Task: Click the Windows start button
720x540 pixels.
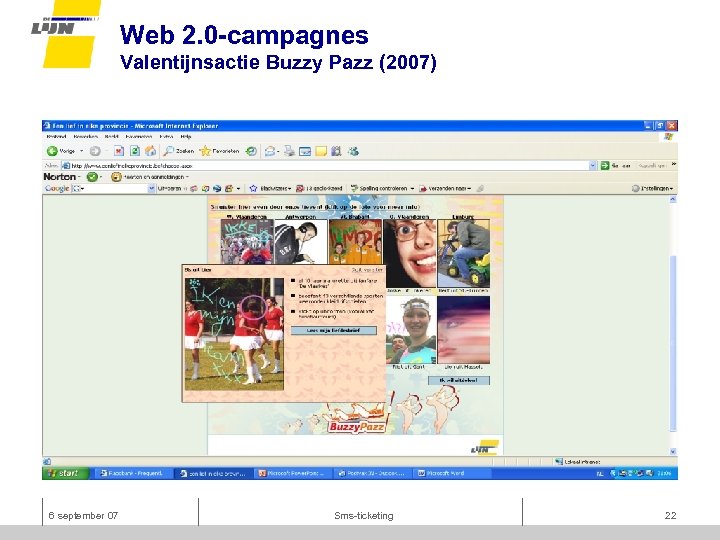Action: pos(65,473)
